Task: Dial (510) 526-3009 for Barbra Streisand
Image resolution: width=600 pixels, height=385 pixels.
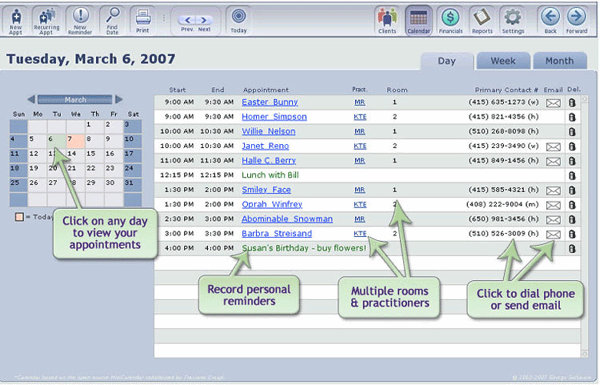Action: coord(503,233)
